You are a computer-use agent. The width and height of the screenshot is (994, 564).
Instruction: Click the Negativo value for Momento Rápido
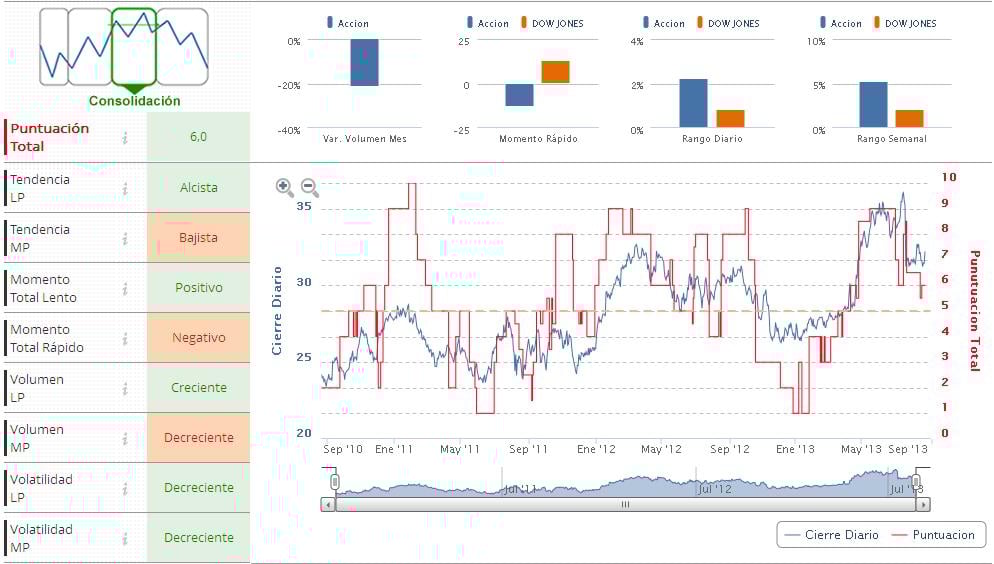[x=198, y=338]
